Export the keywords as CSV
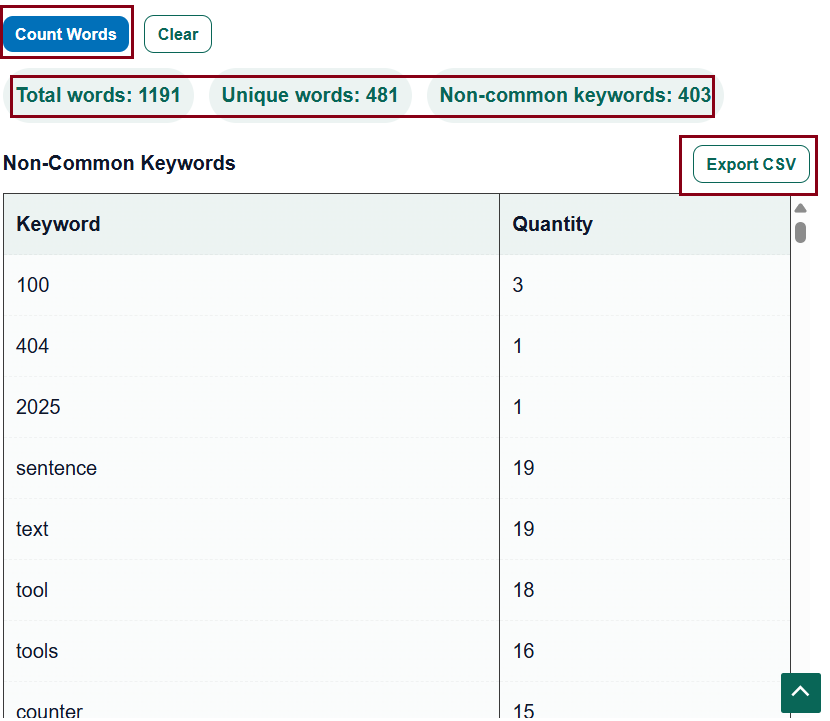The height and width of the screenshot is (721, 830). [x=751, y=164]
